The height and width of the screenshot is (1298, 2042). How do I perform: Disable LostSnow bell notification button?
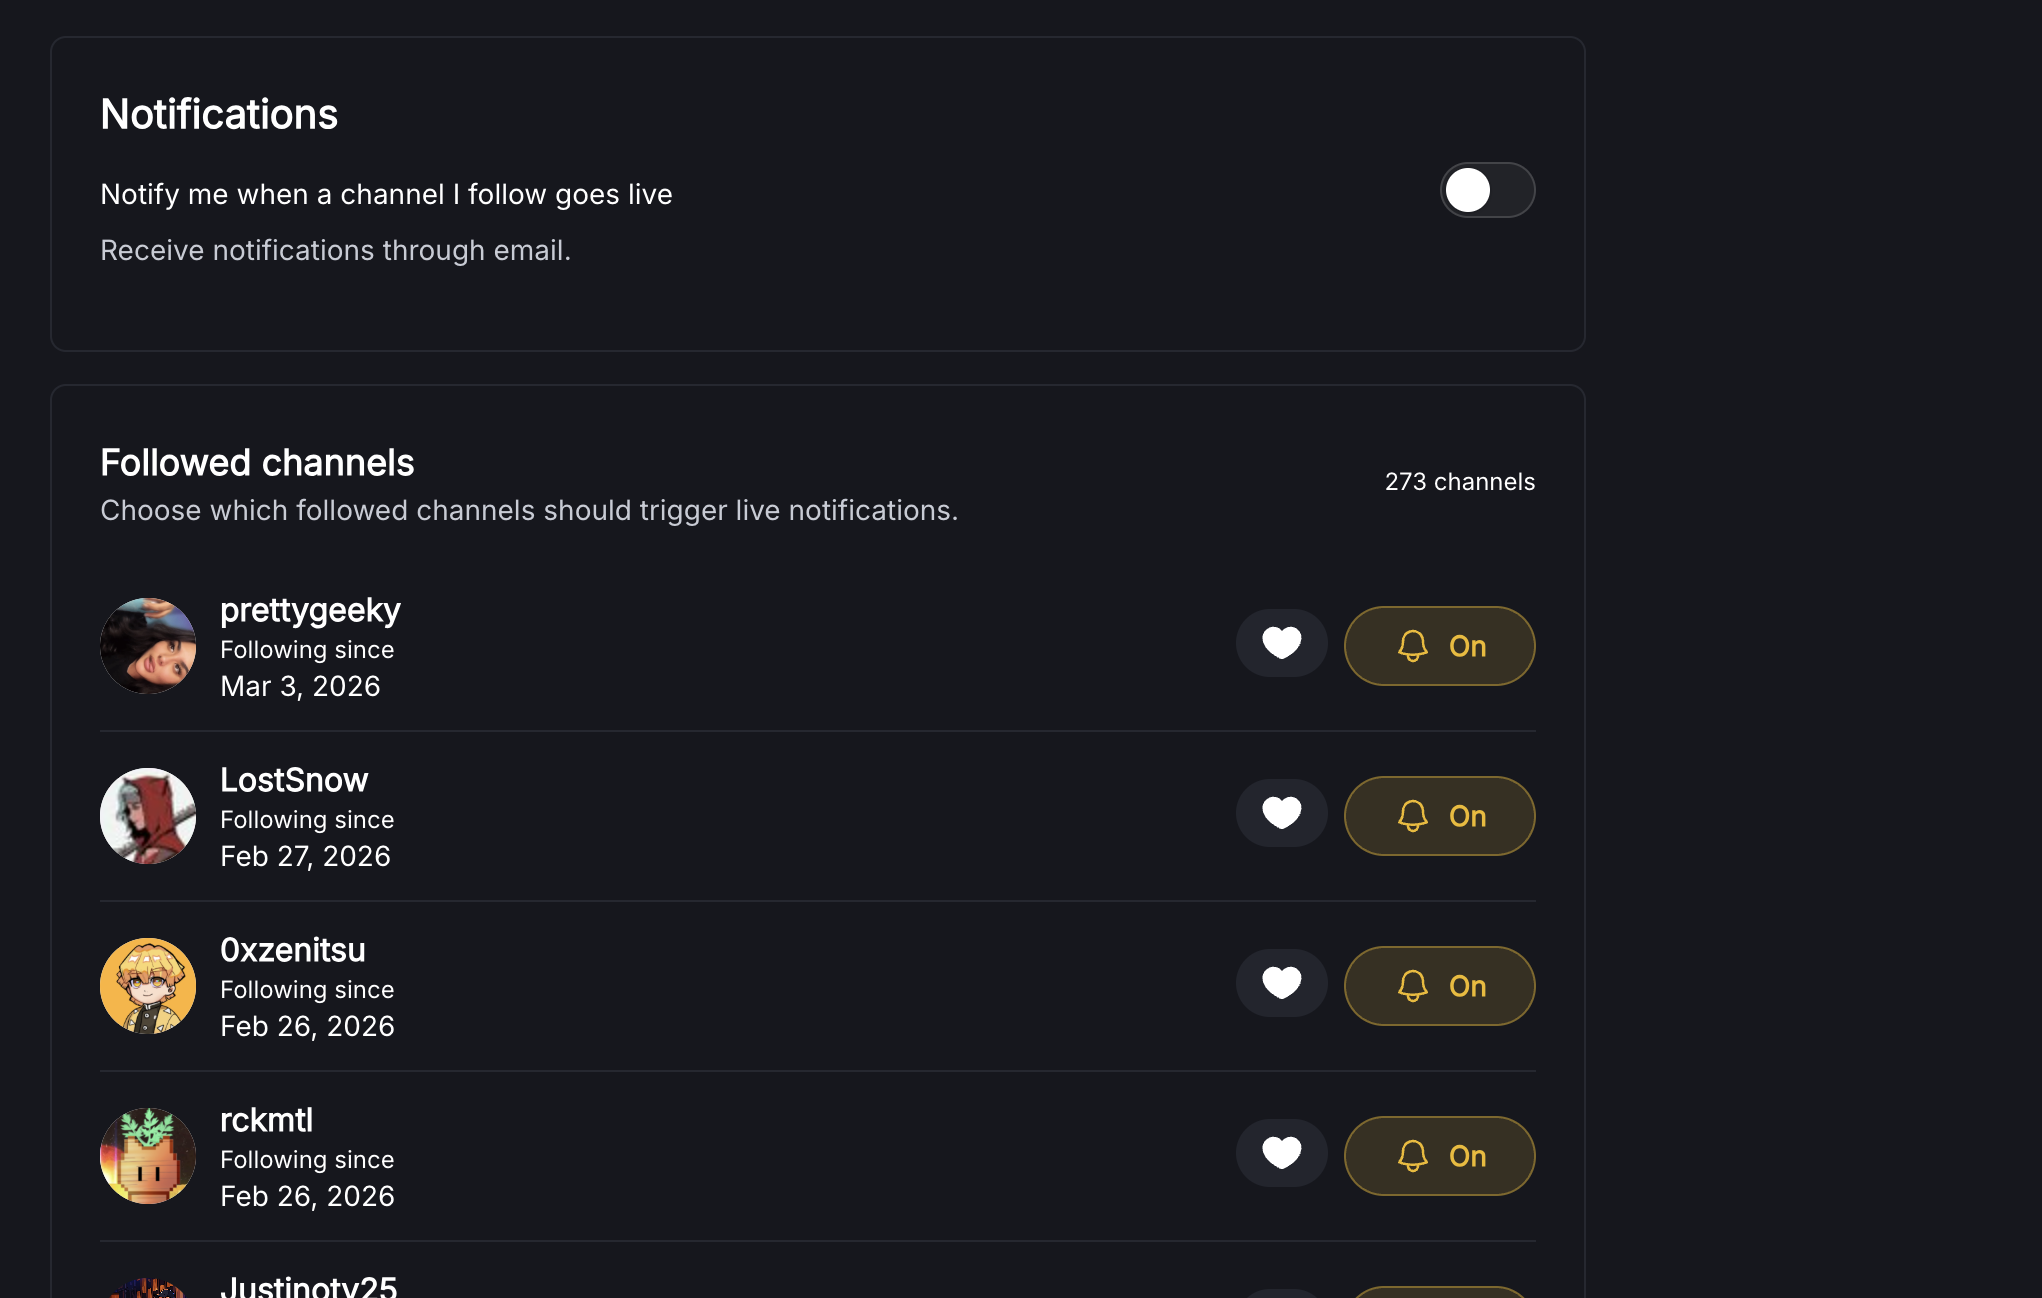click(x=1439, y=816)
